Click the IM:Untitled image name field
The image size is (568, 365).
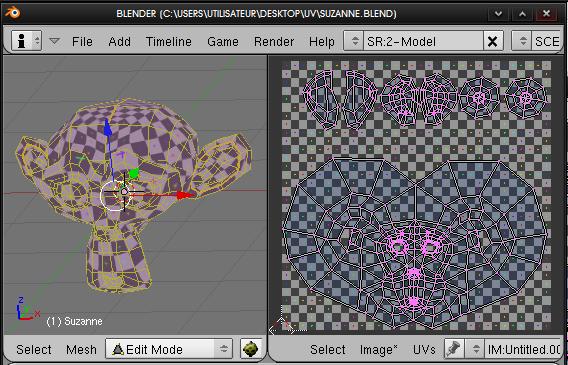[x=524, y=349]
